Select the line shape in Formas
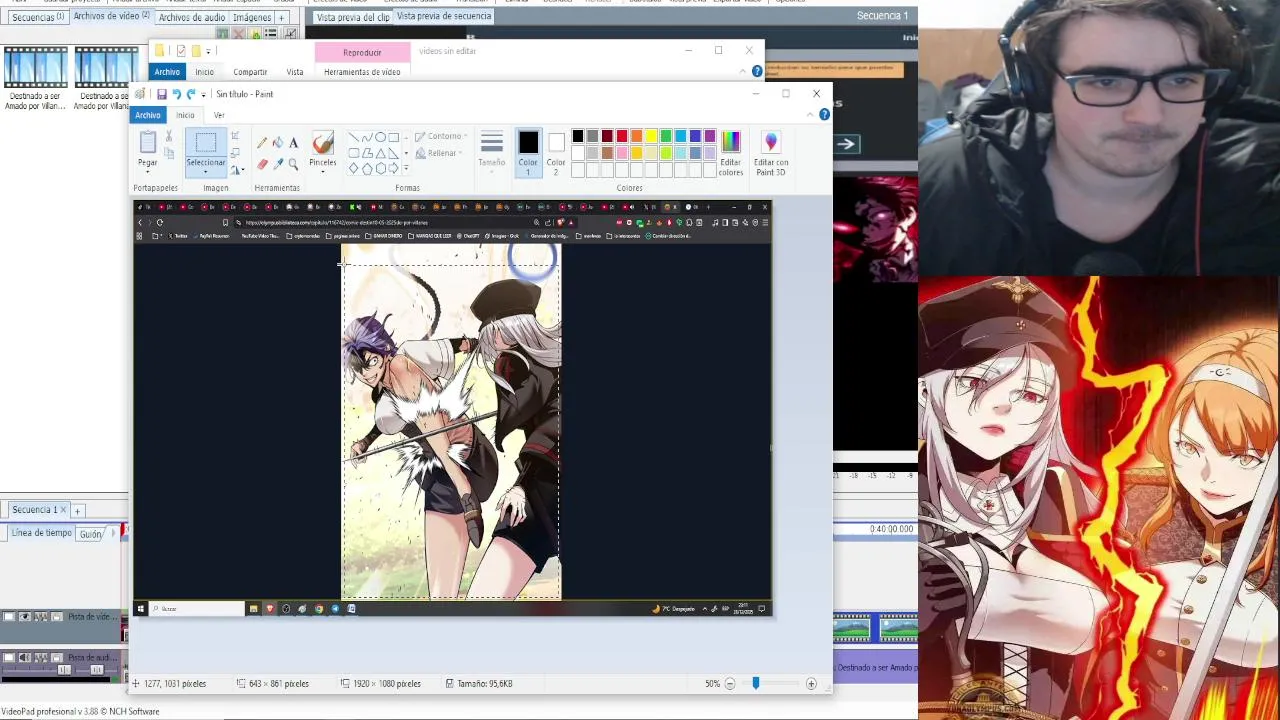Viewport: 1280px width, 720px height. click(x=354, y=137)
